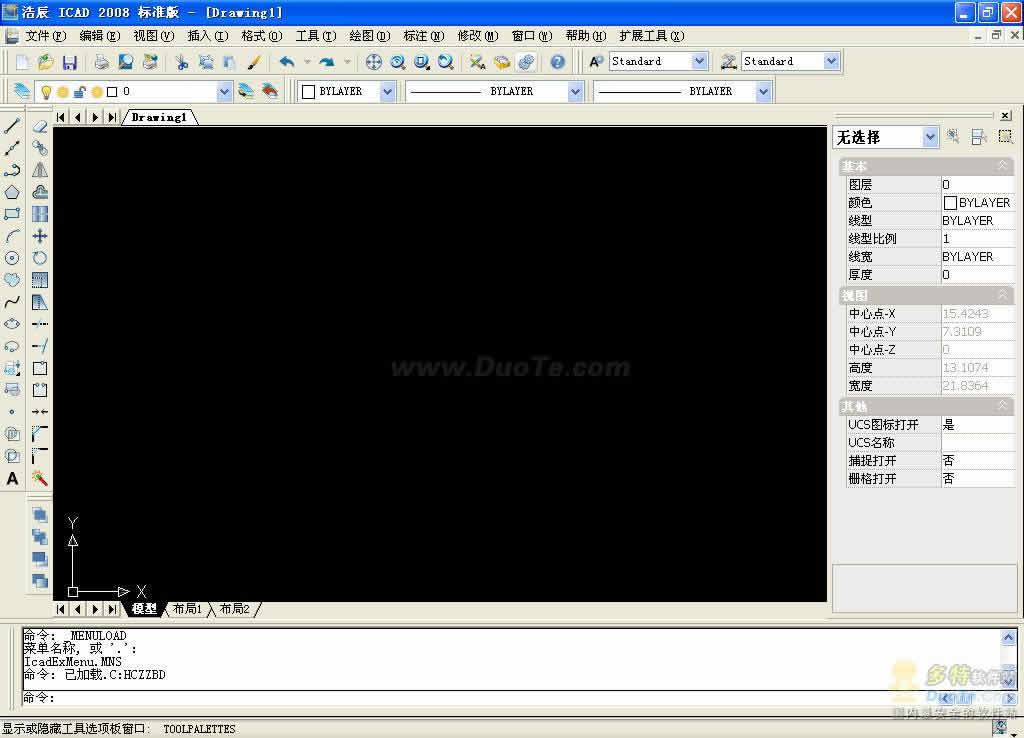Select the Polygon draw tool
This screenshot has width=1024, height=738.
coord(12,192)
